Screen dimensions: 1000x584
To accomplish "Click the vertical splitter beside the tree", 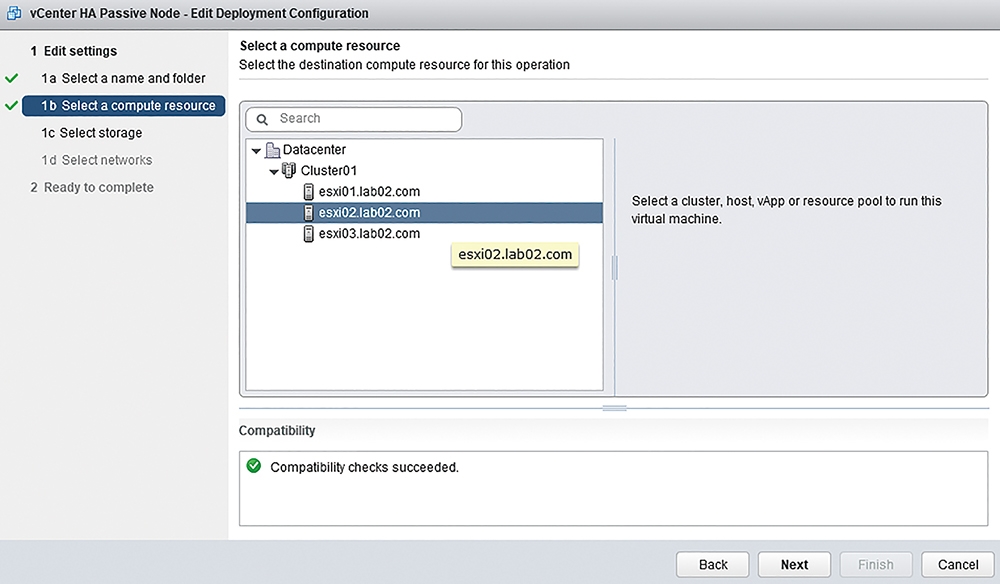I will click(x=614, y=268).
